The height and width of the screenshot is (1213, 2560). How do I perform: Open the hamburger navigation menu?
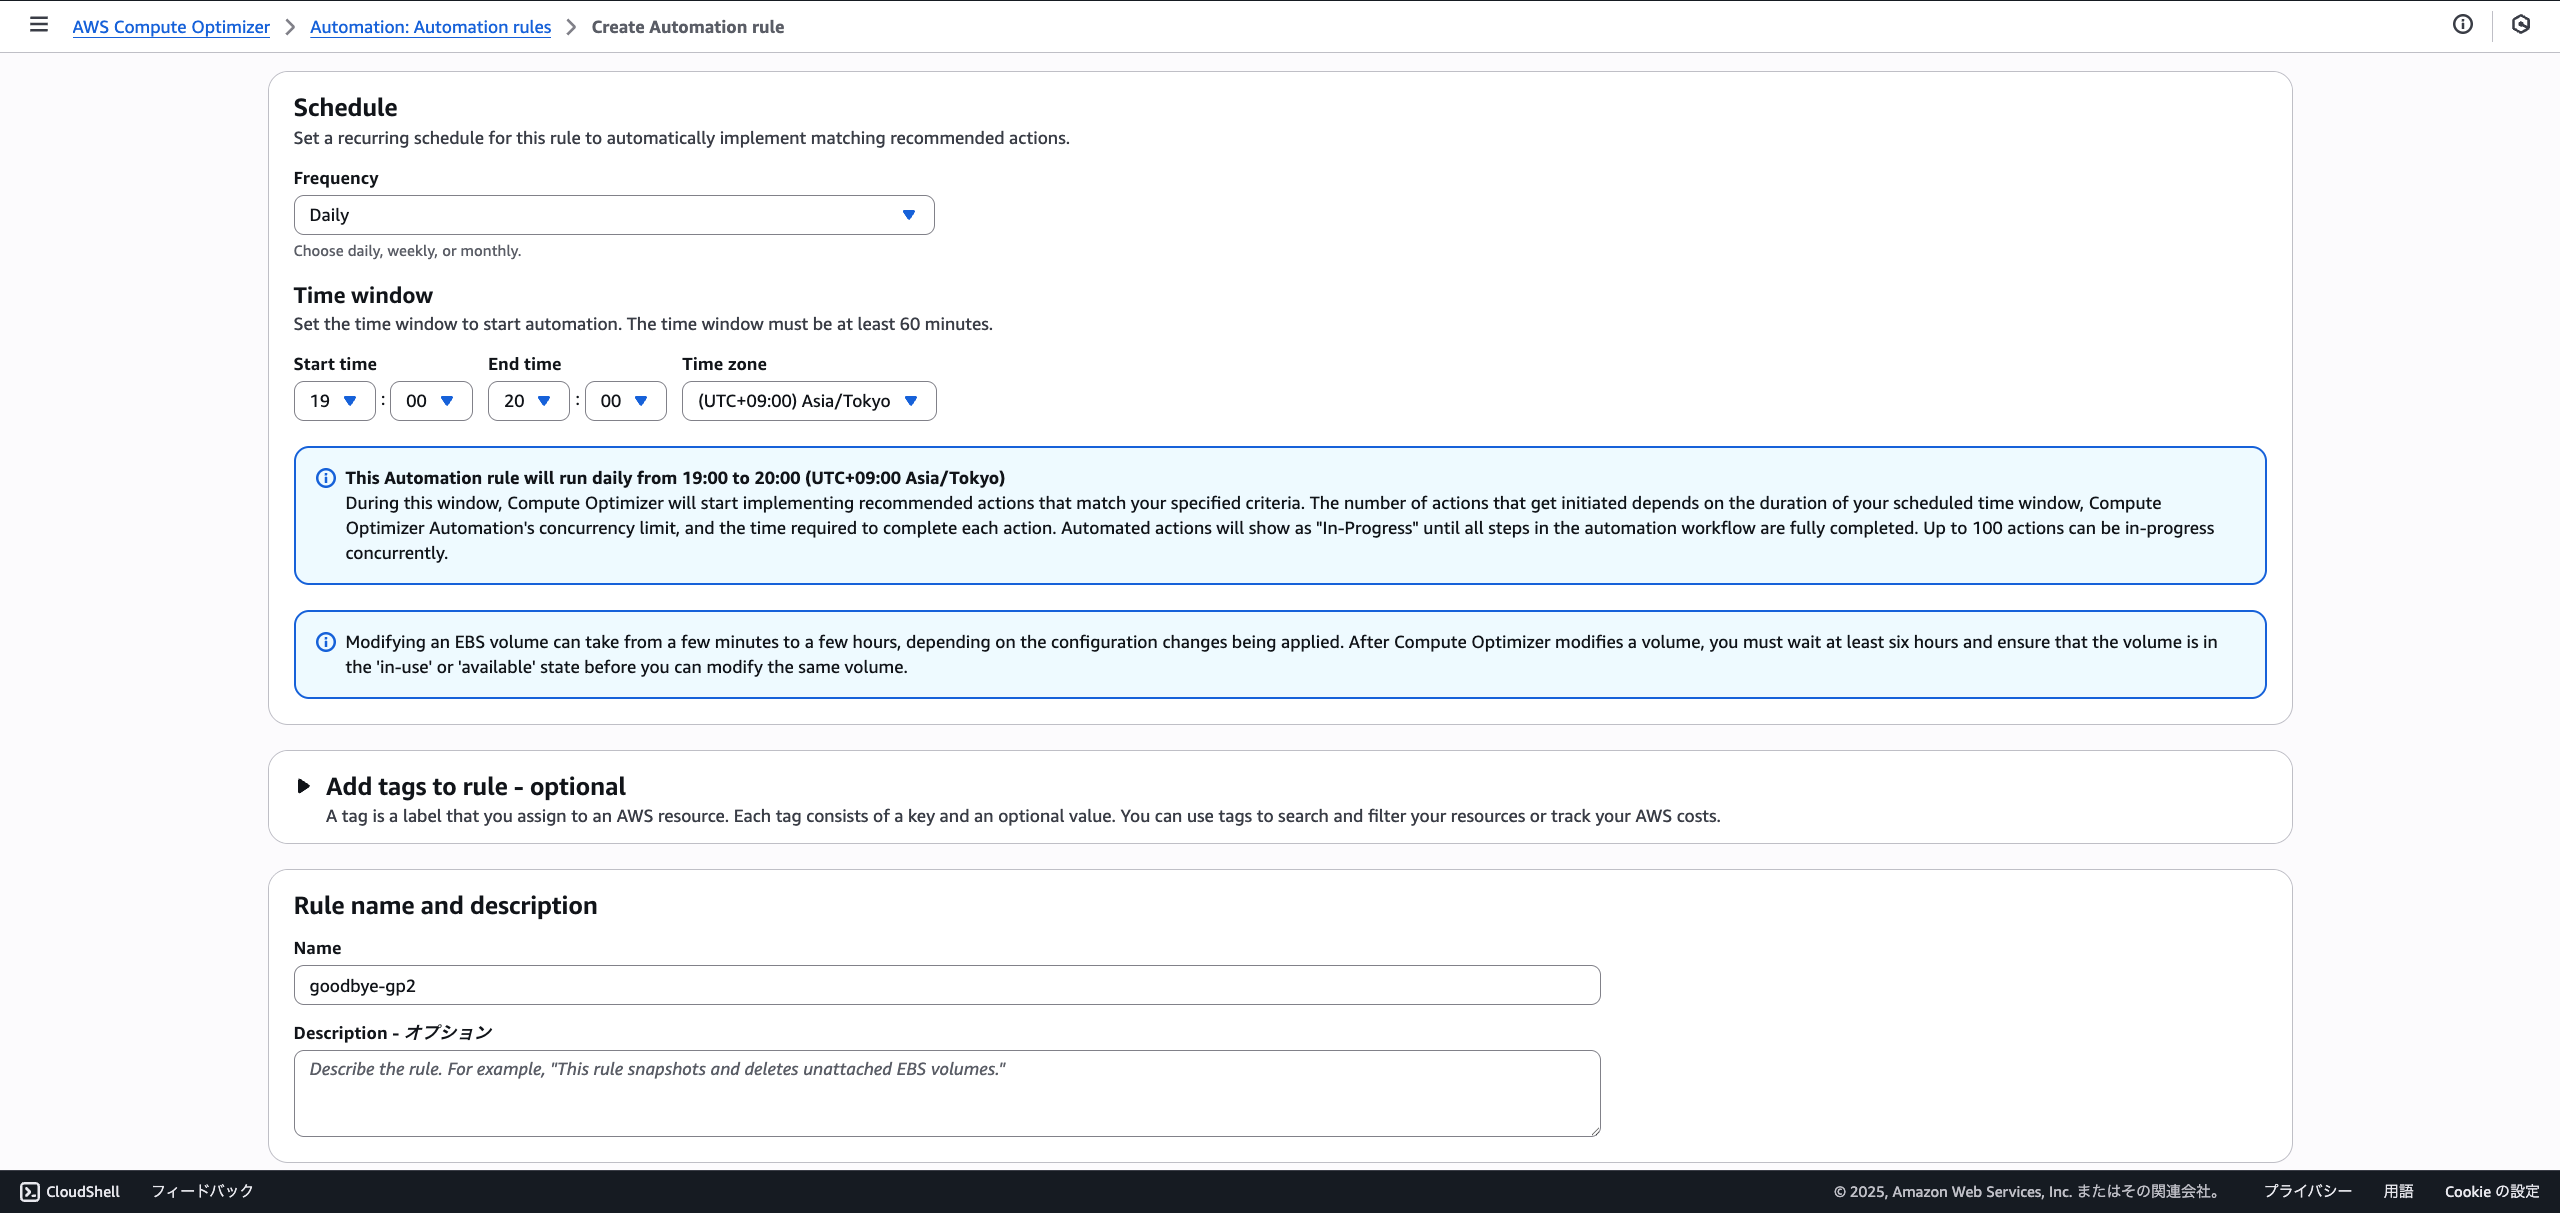(x=39, y=25)
